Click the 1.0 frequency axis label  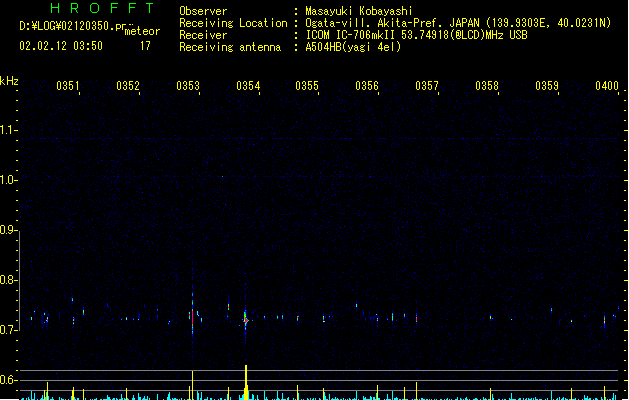coord(8,180)
